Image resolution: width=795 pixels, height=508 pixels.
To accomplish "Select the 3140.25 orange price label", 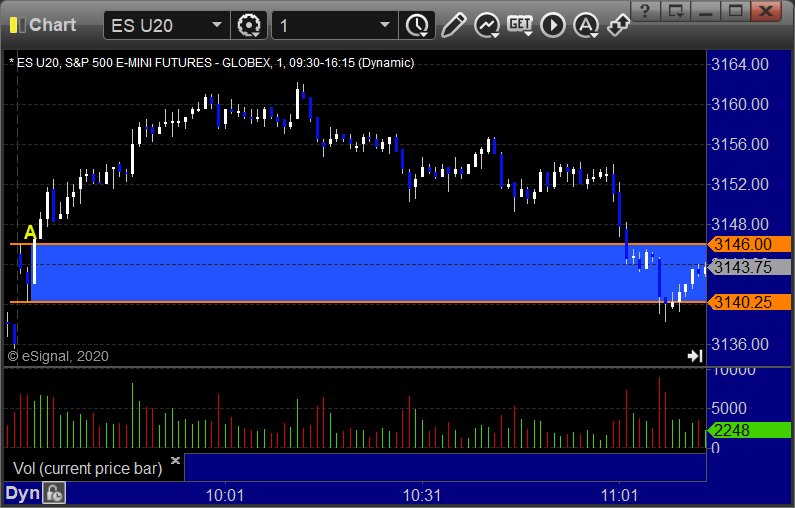I will pyautogui.click(x=749, y=302).
